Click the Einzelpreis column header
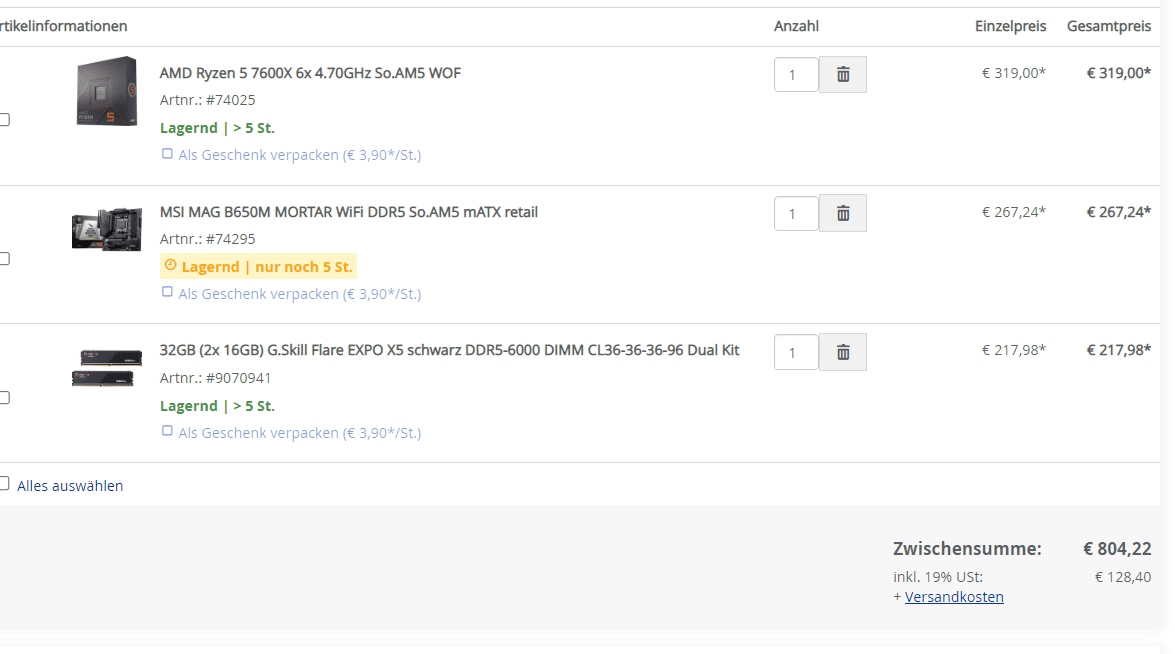 pos(1010,26)
